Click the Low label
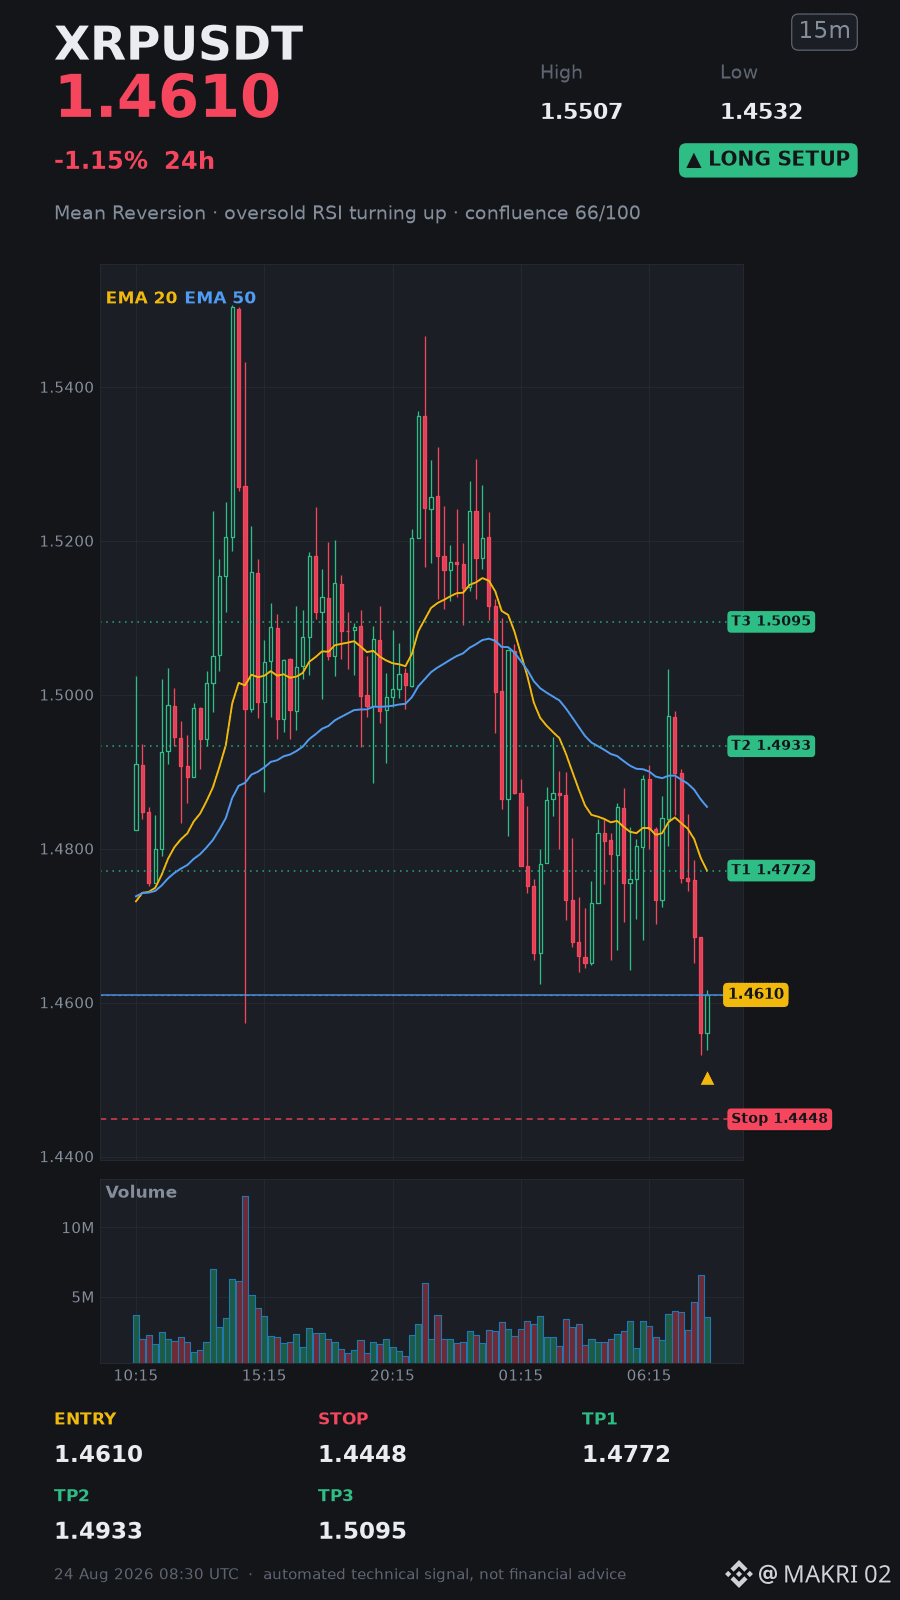Screen dimensions: 900x1600 click(x=739, y=73)
